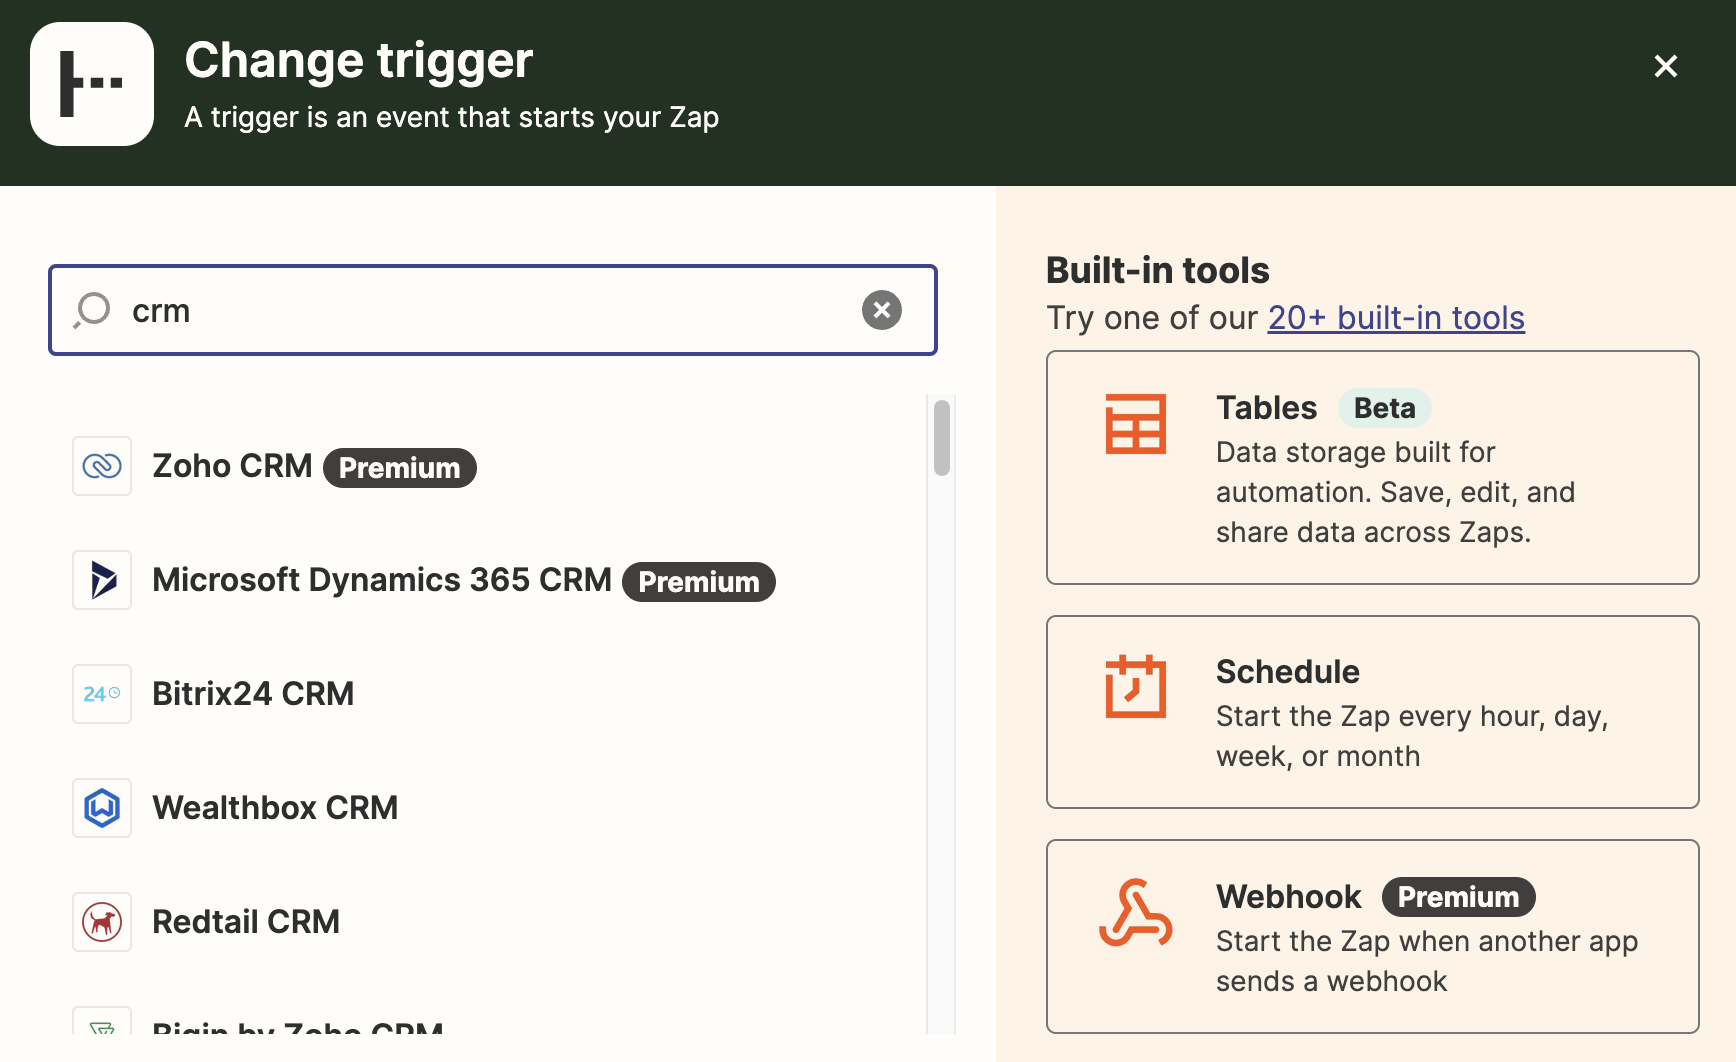
Task: Click the Wealthbox CRM logo icon
Action: coord(102,808)
